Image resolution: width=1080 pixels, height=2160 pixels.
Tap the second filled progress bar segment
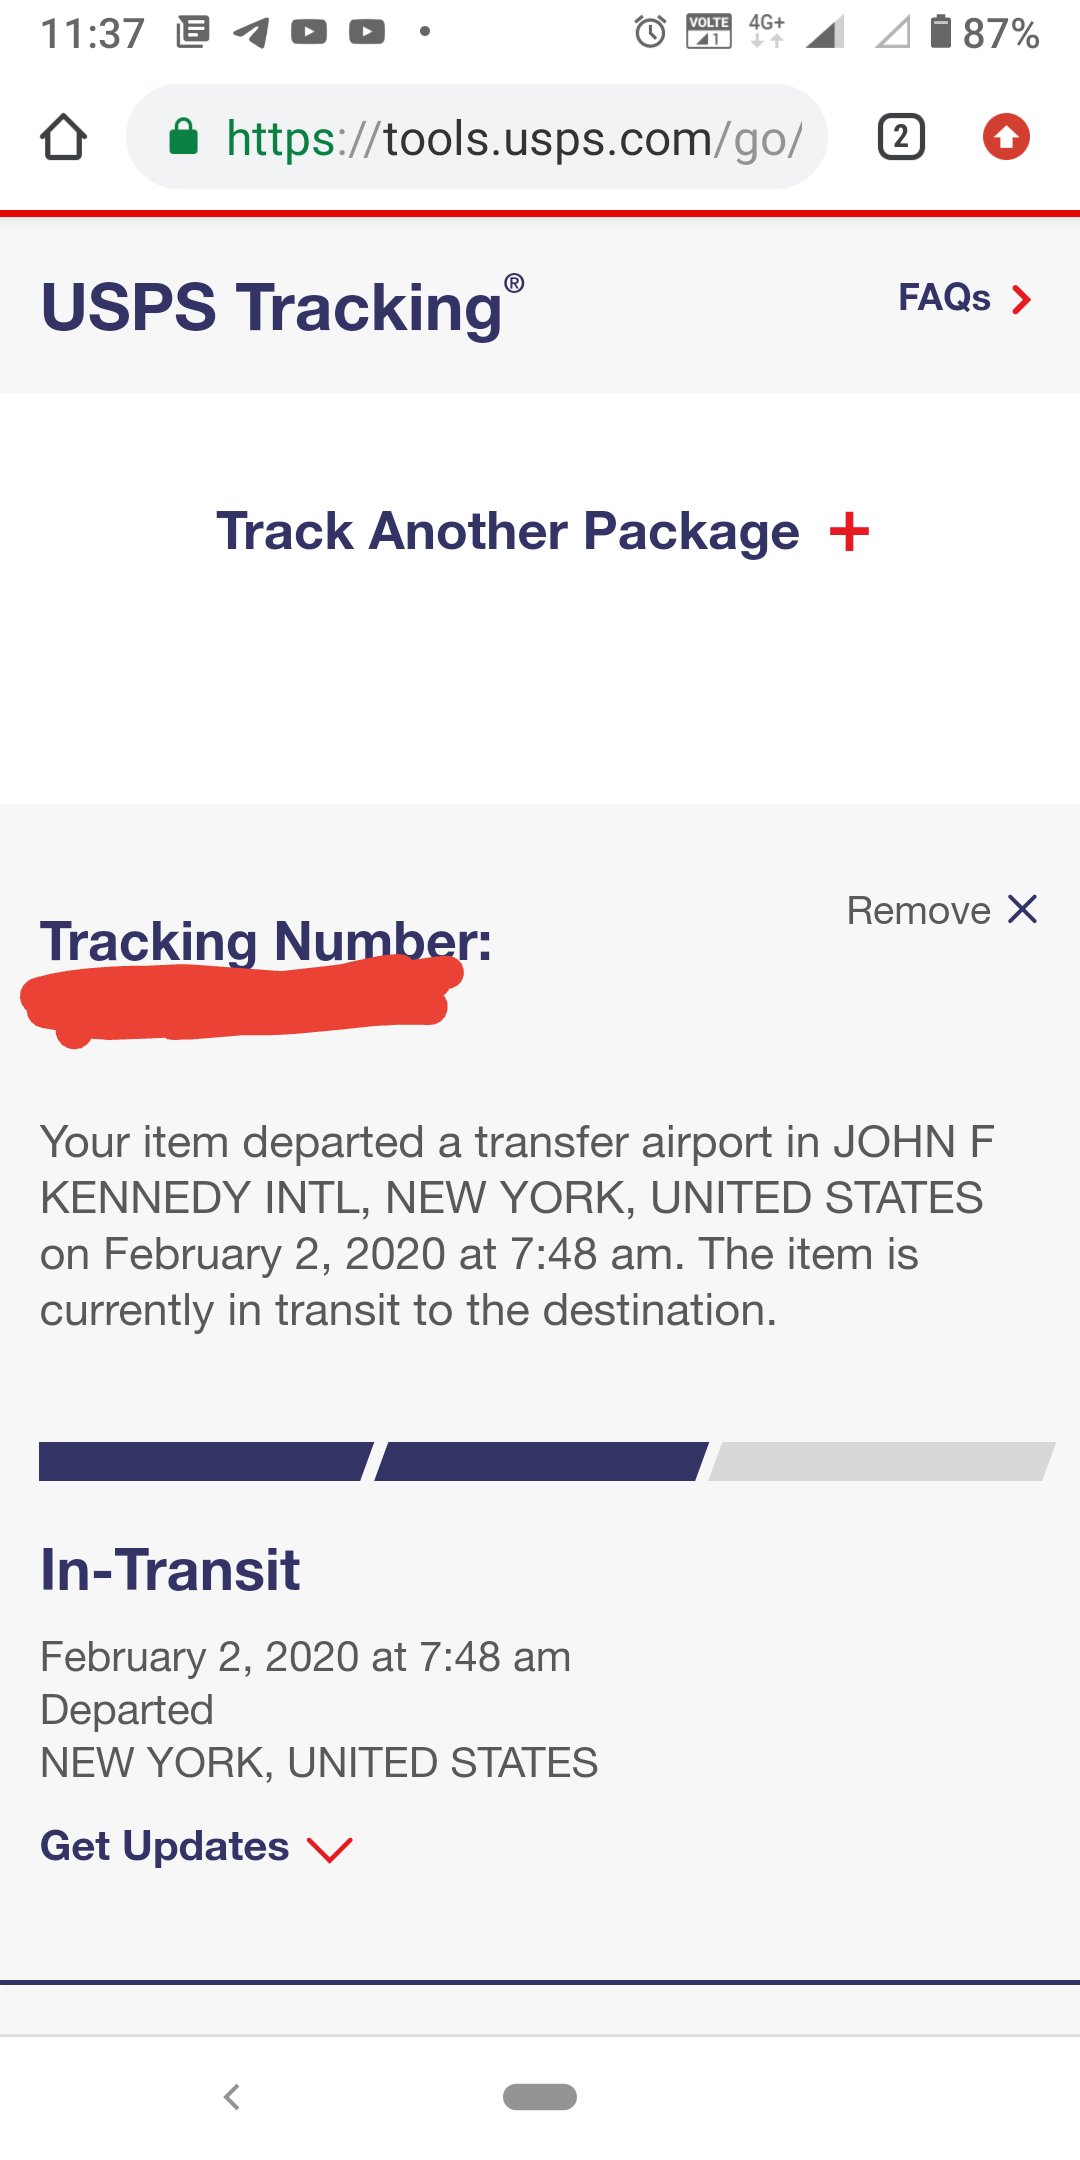[x=540, y=1461]
